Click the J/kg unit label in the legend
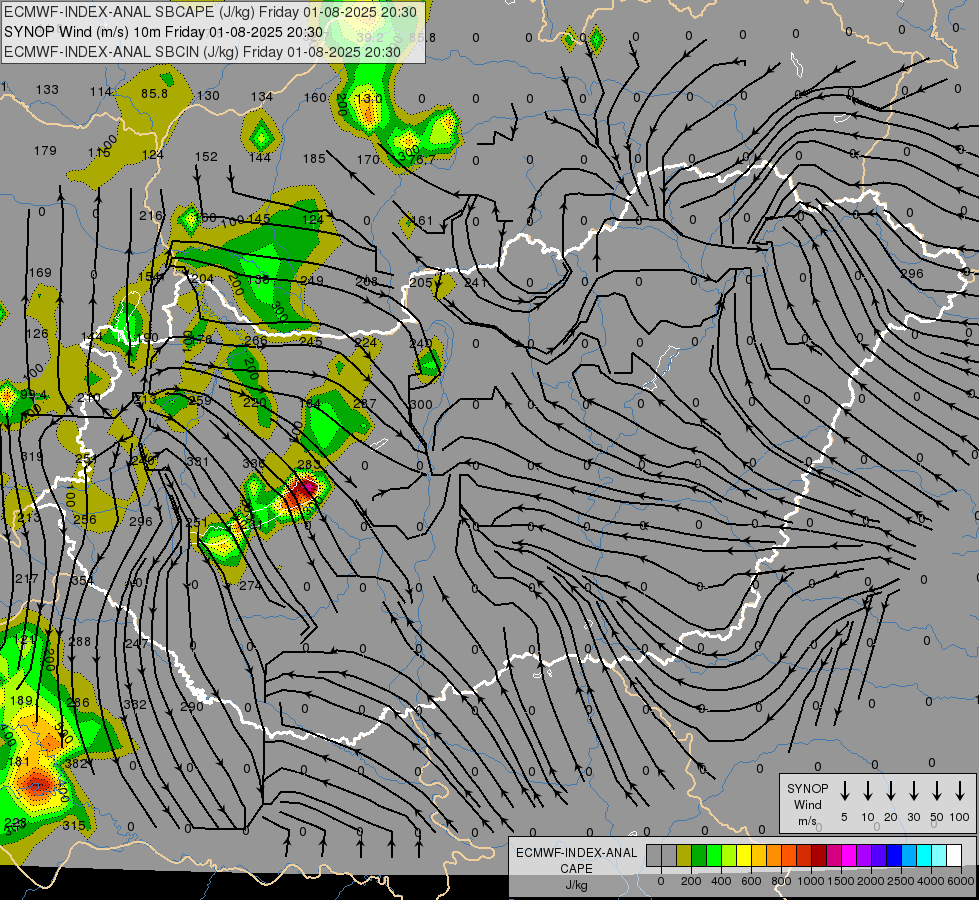Viewport: 979px width, 900px height. click(x=576, y=885)
